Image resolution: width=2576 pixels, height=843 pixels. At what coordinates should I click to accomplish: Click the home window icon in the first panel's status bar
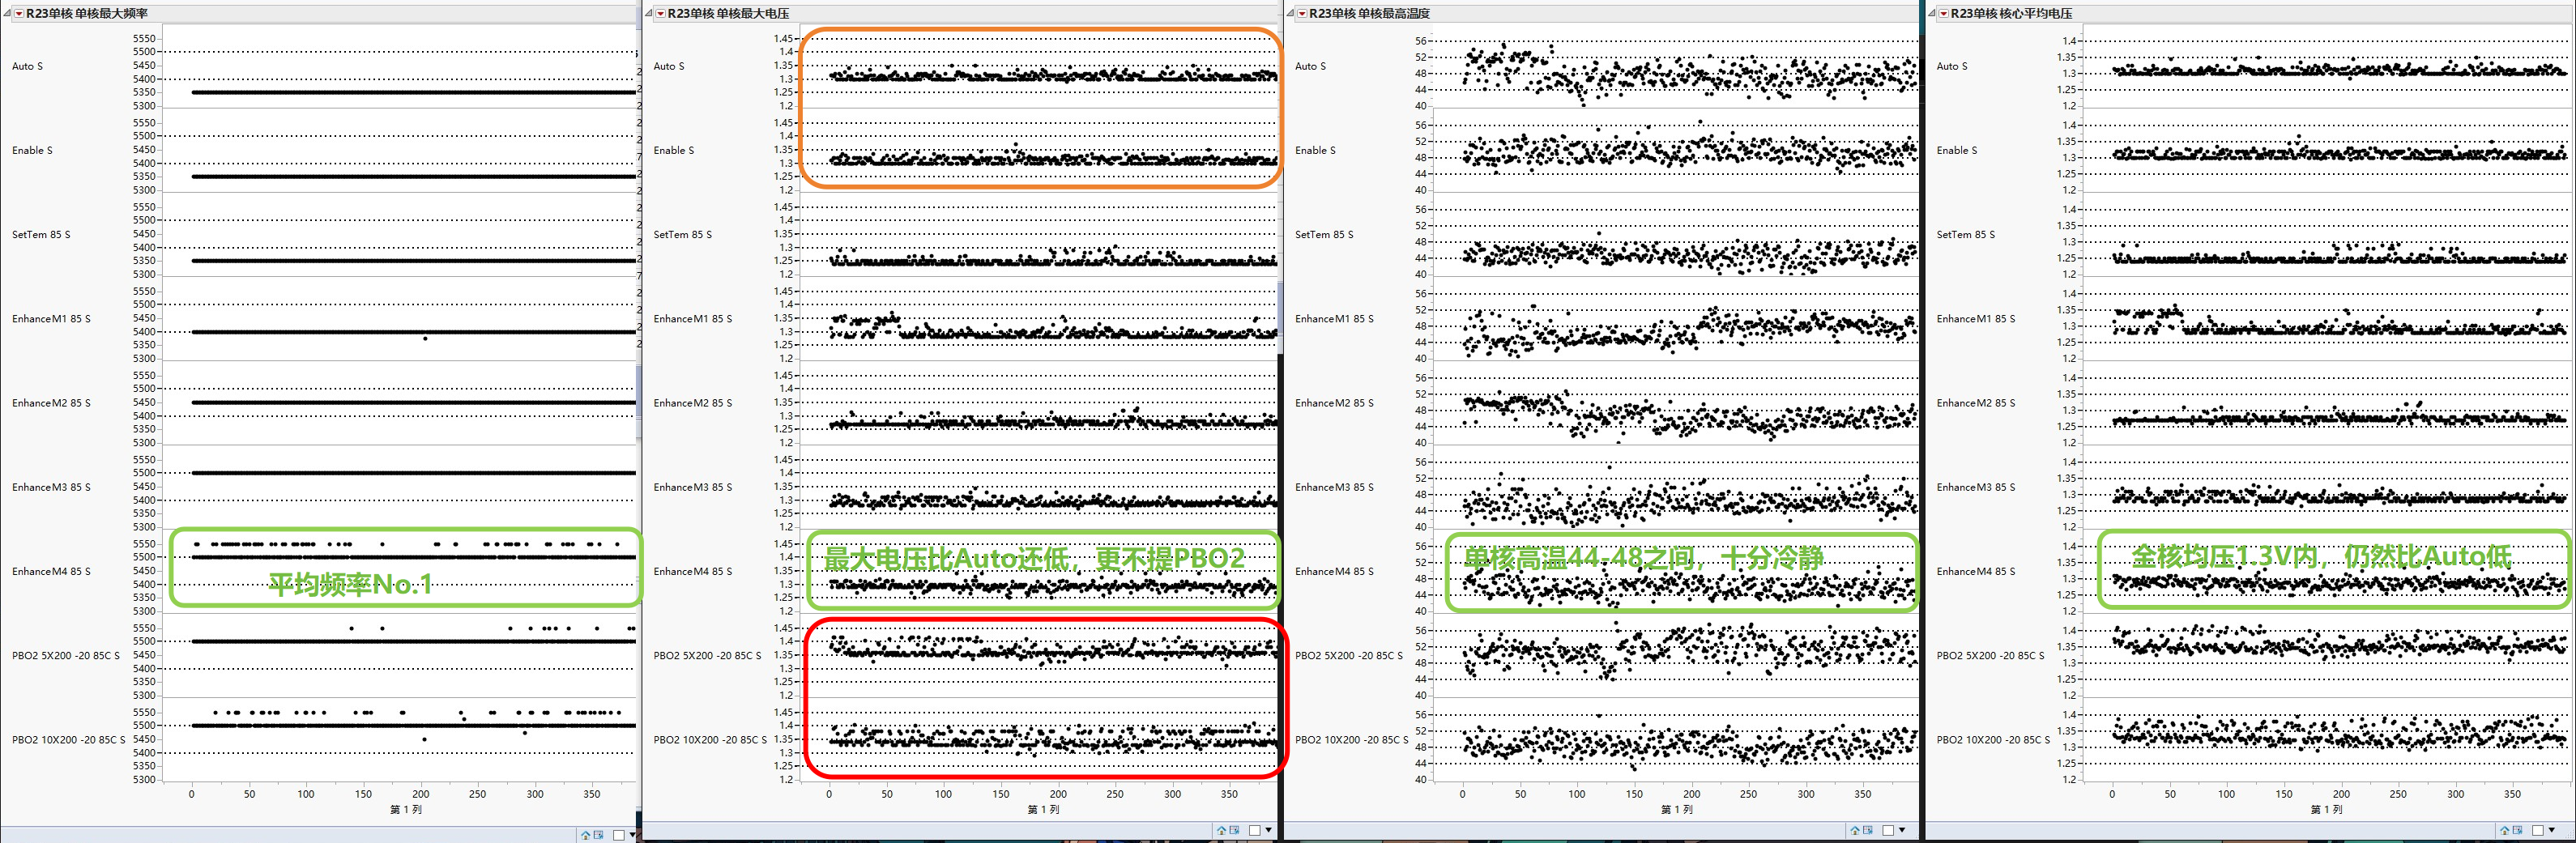pyautogui.click(x=585, y=834)
